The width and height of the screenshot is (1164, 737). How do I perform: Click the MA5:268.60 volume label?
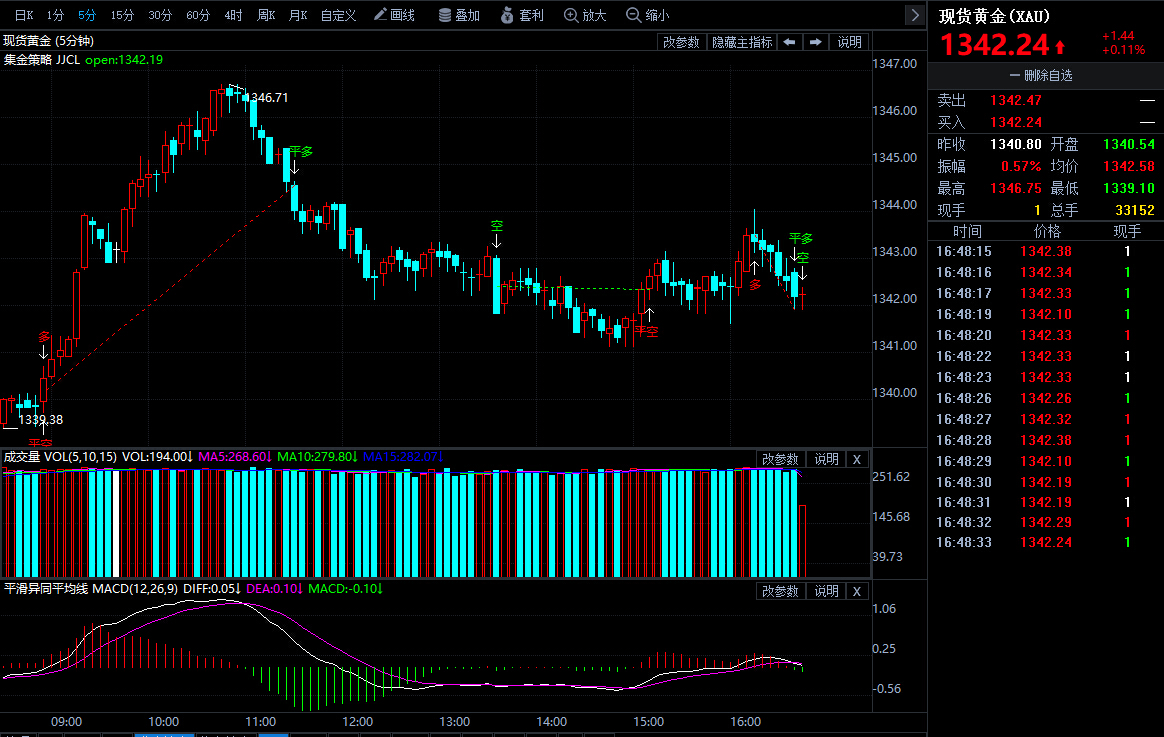[x=234, y=457]
